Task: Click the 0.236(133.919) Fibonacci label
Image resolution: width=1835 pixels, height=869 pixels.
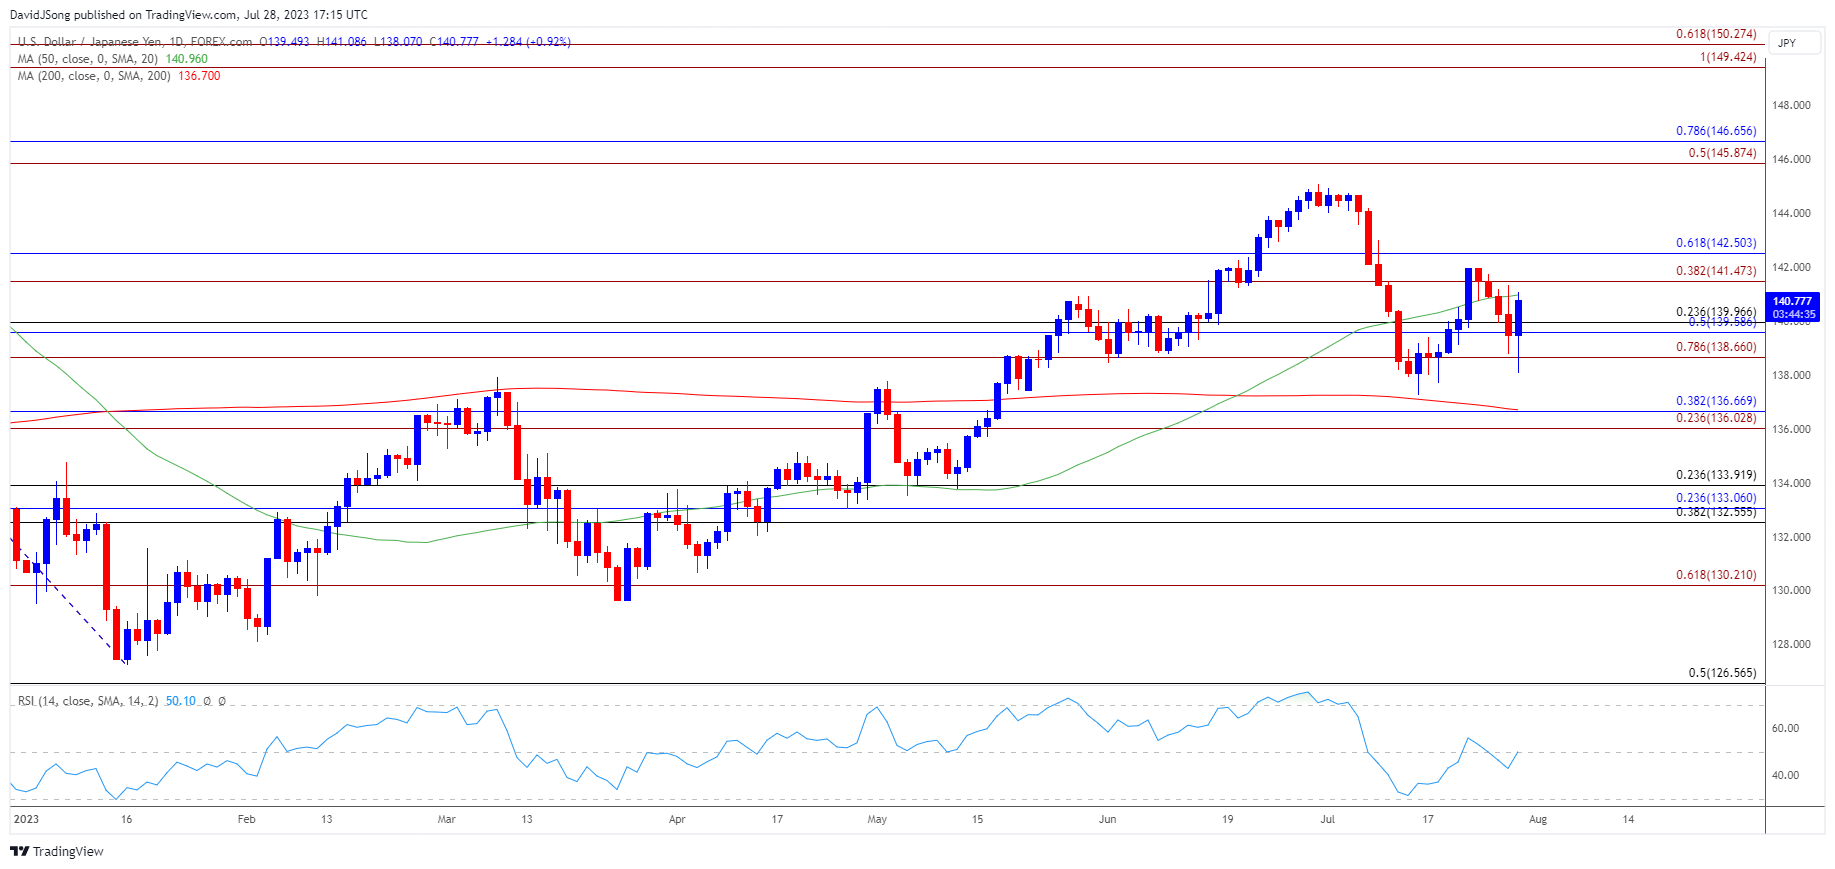Action: [1716, 475]
